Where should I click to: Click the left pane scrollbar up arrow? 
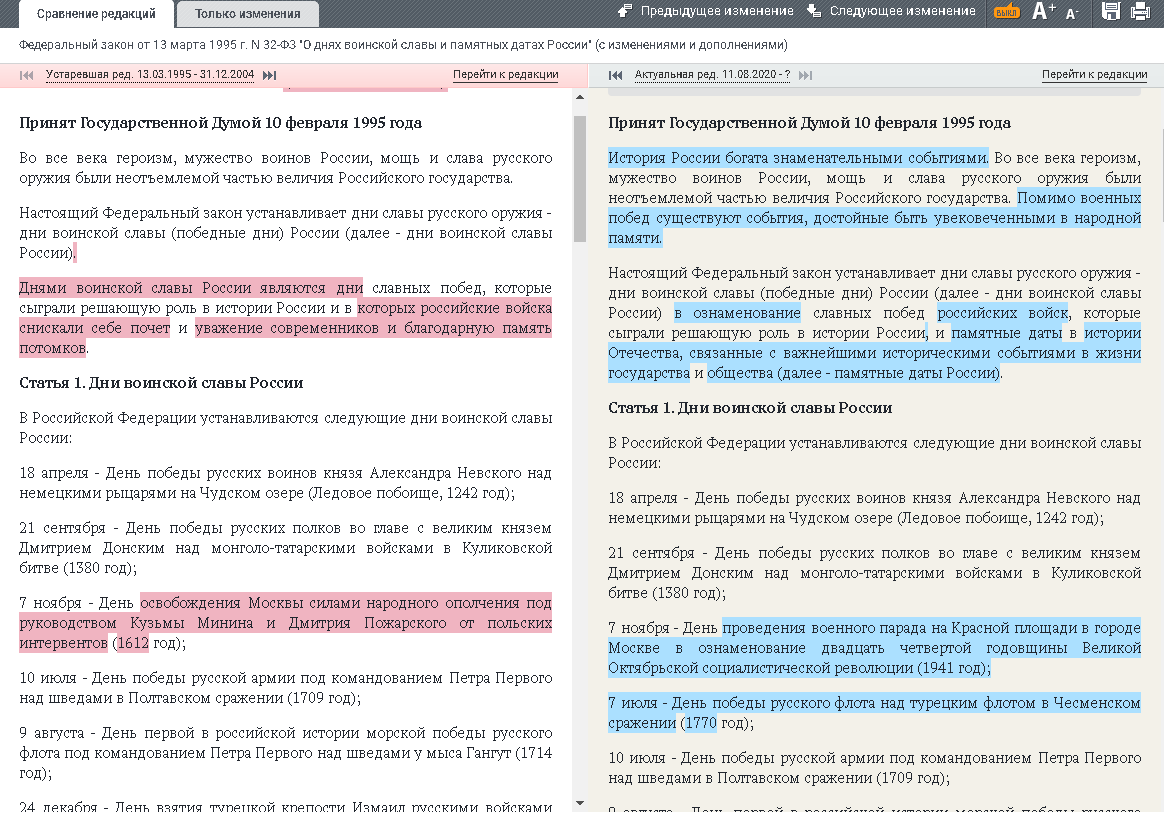[x=580, y=97]
